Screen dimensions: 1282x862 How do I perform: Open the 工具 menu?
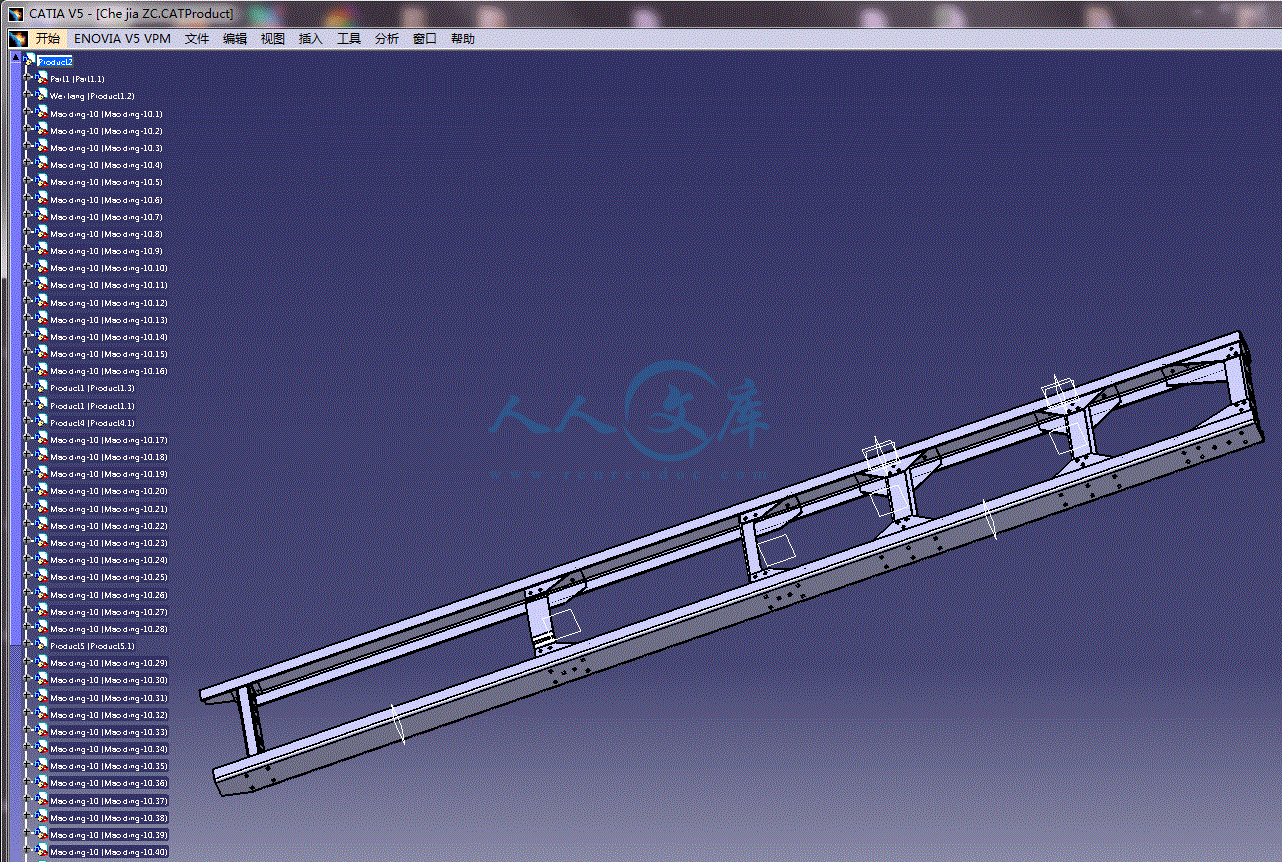(x=349, y=39)
